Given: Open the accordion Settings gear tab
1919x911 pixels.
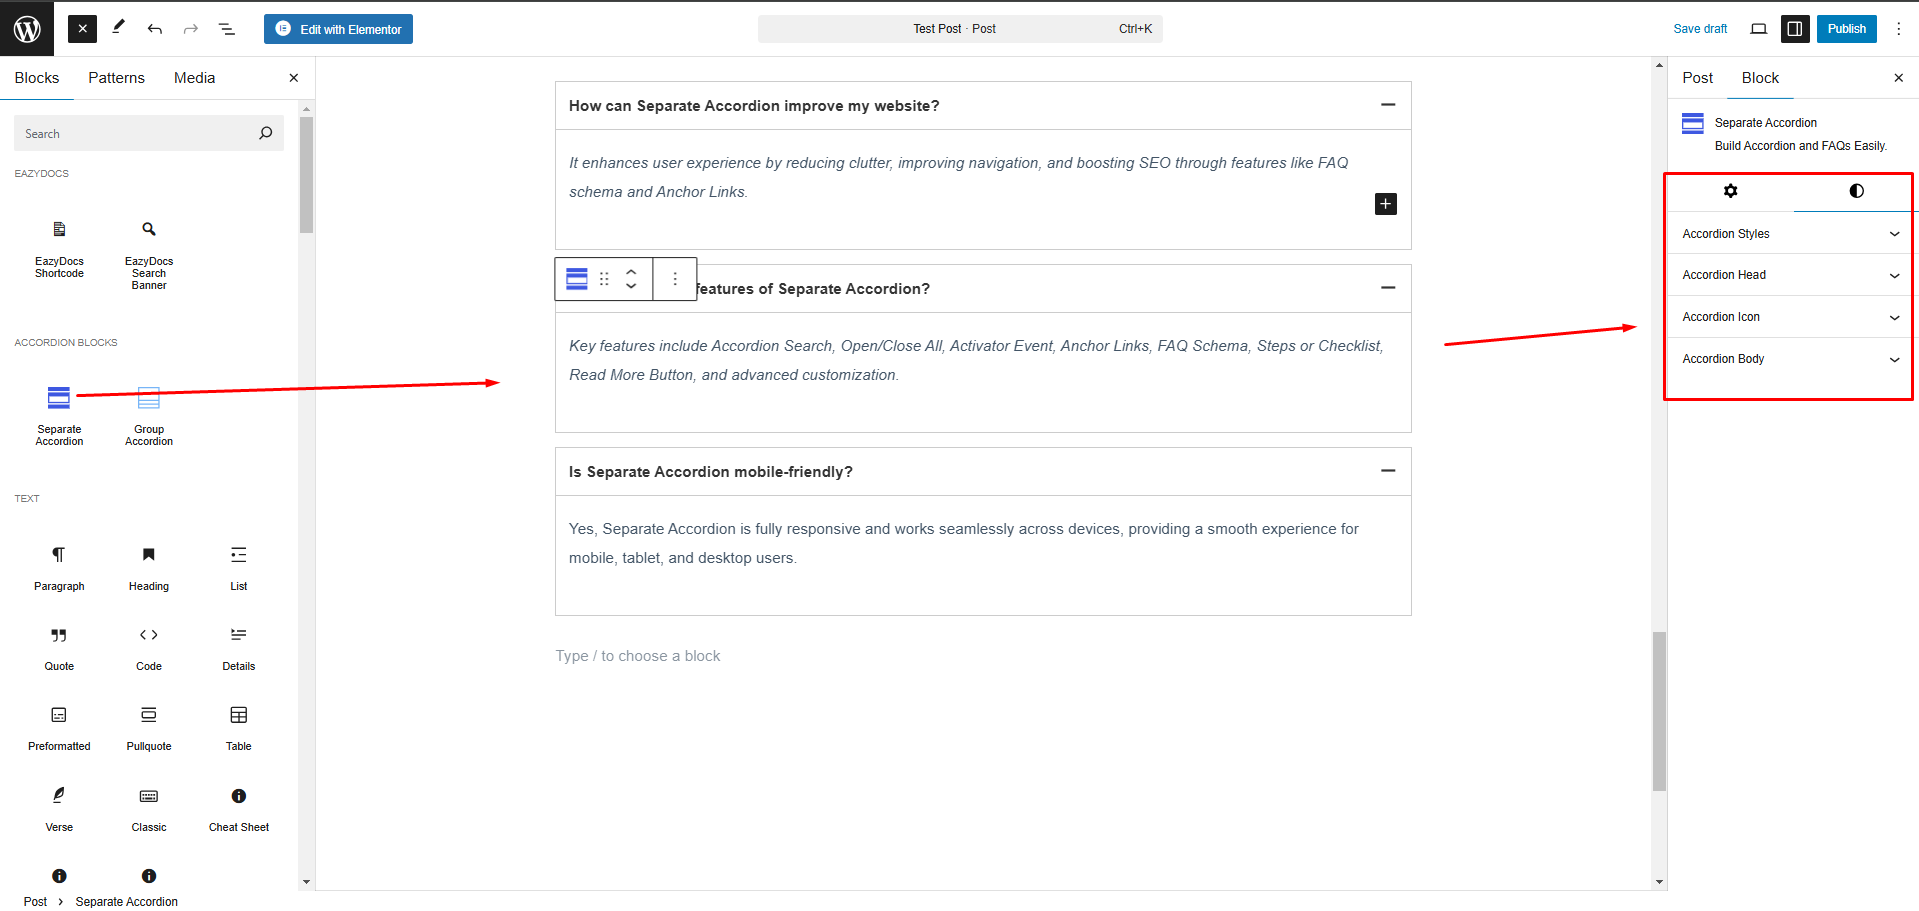Looking at the screenshot, I should [x=1731, y=191].
